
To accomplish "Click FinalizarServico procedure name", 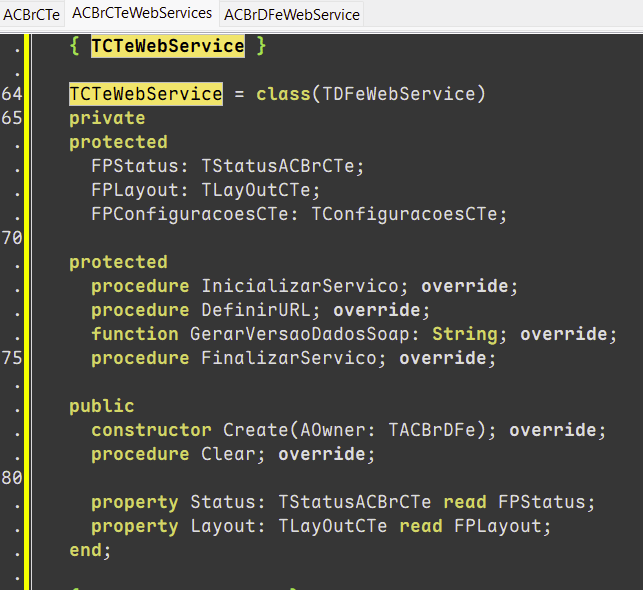I will point(289,358).
